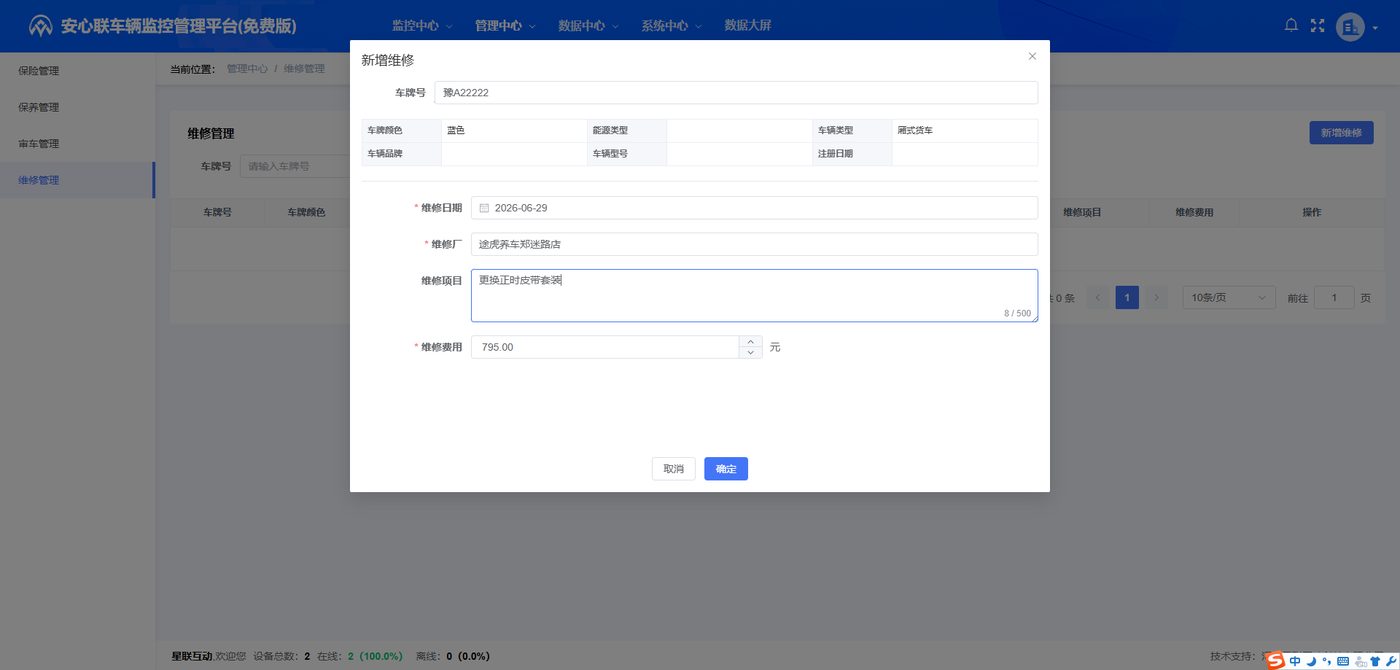
Task: Click the 取消 button
Action: 673,469
